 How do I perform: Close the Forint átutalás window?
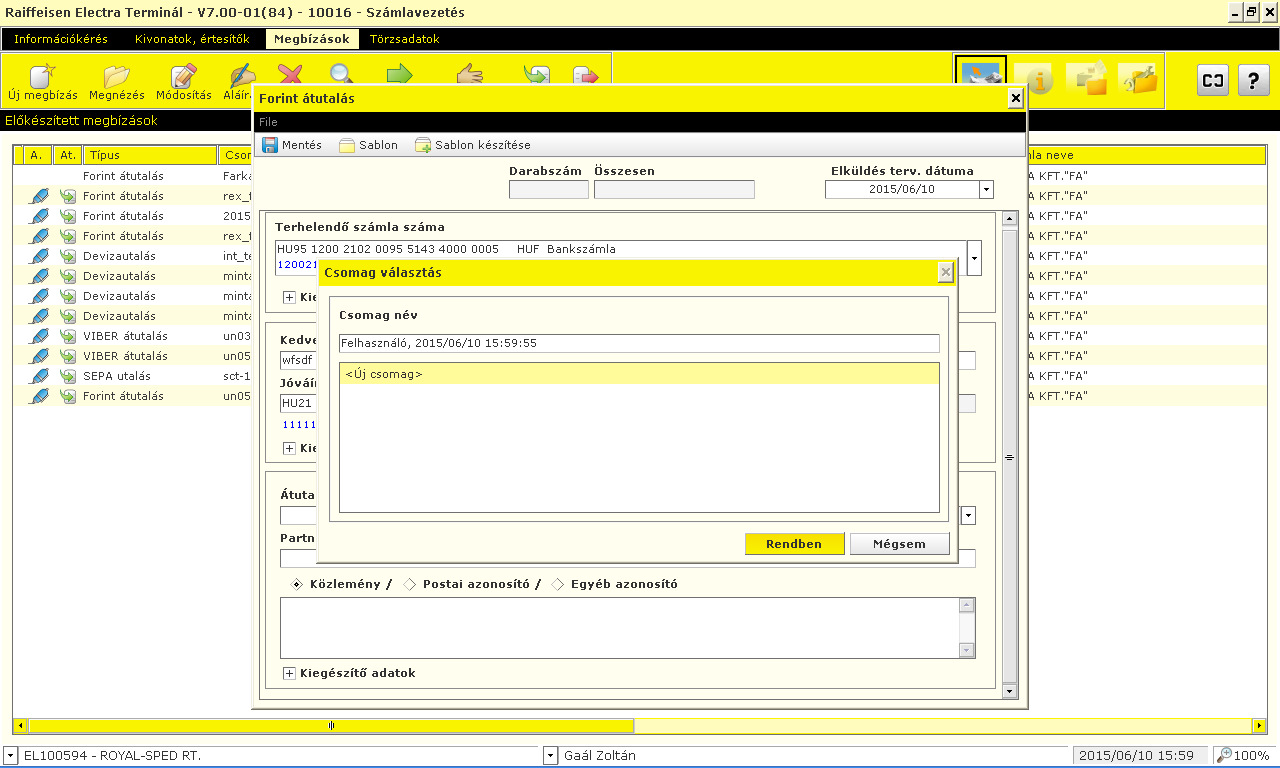tap(1016, 98)
